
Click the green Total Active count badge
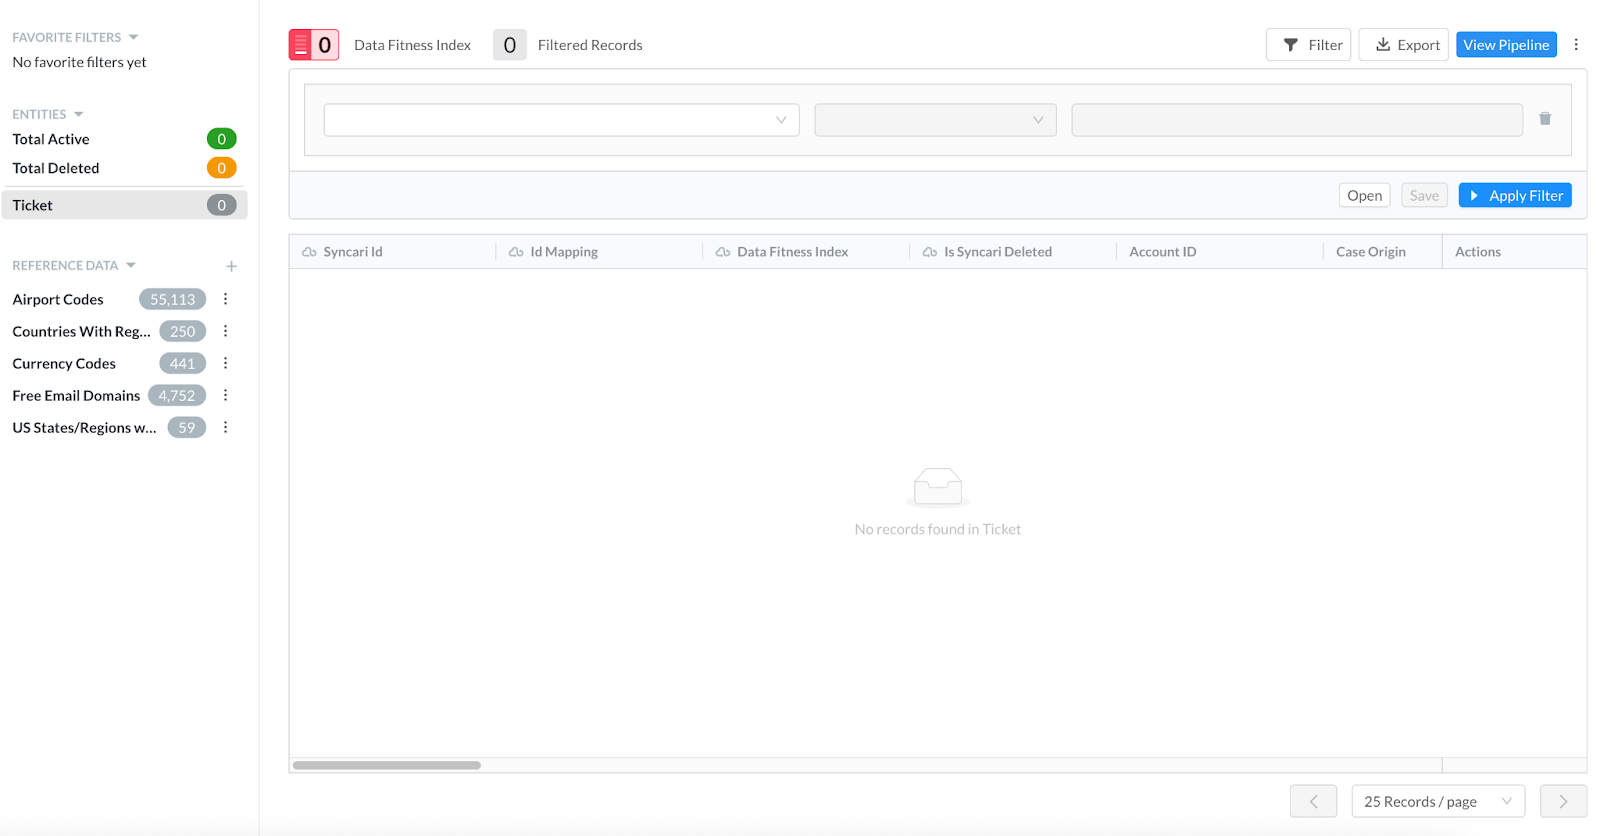pos(221,139)
